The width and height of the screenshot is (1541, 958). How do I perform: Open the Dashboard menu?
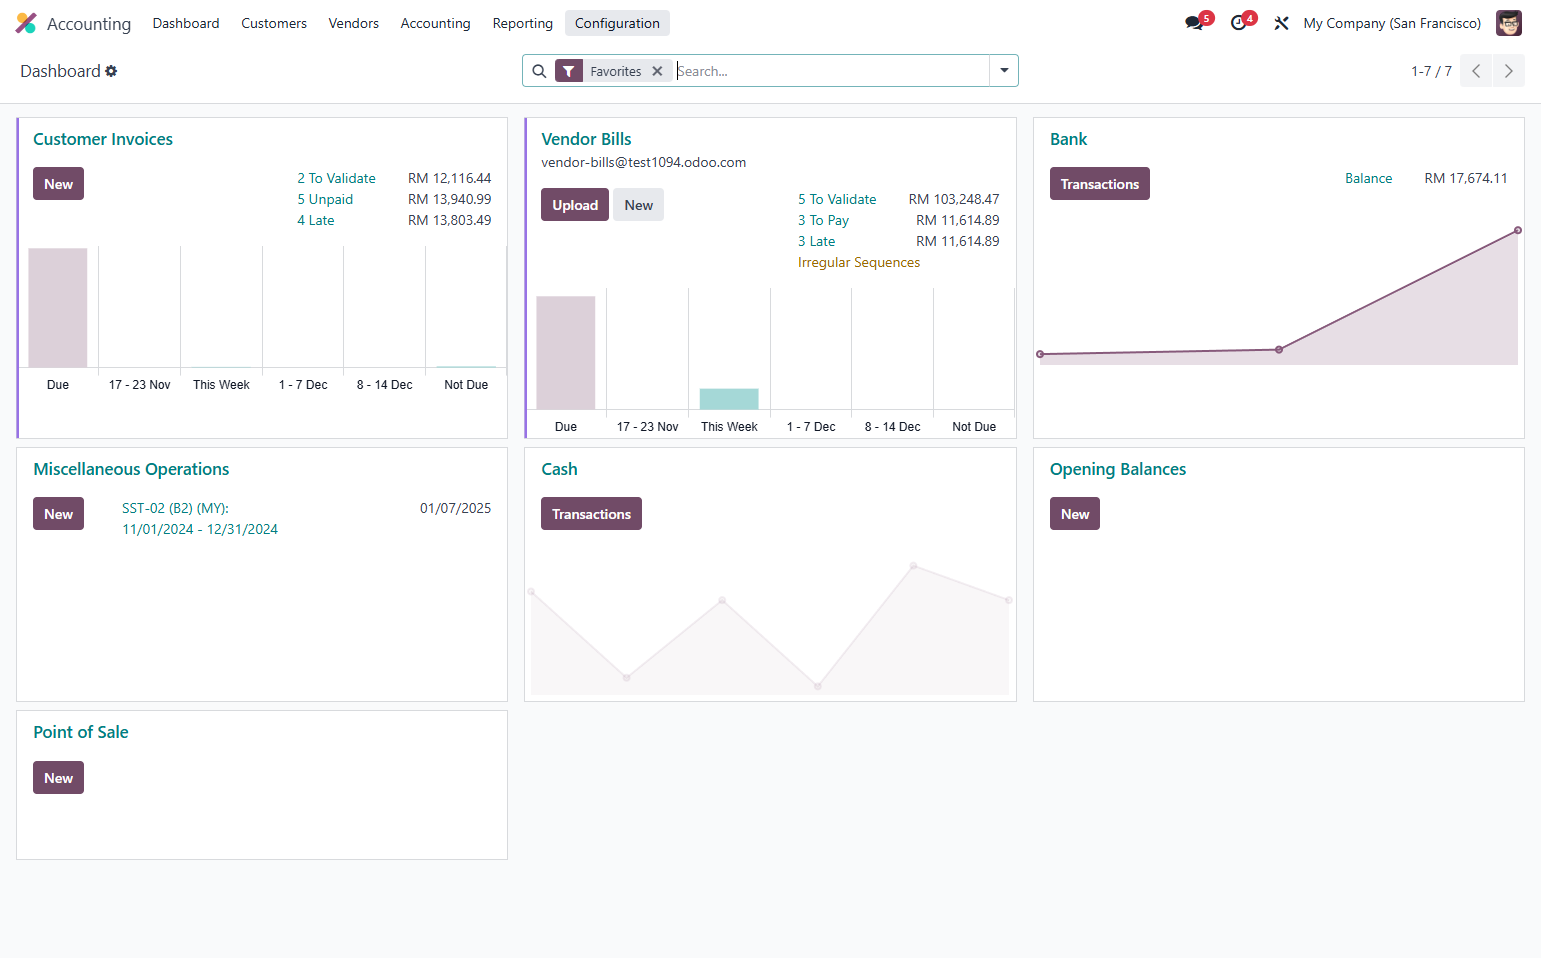coord(186,23)
